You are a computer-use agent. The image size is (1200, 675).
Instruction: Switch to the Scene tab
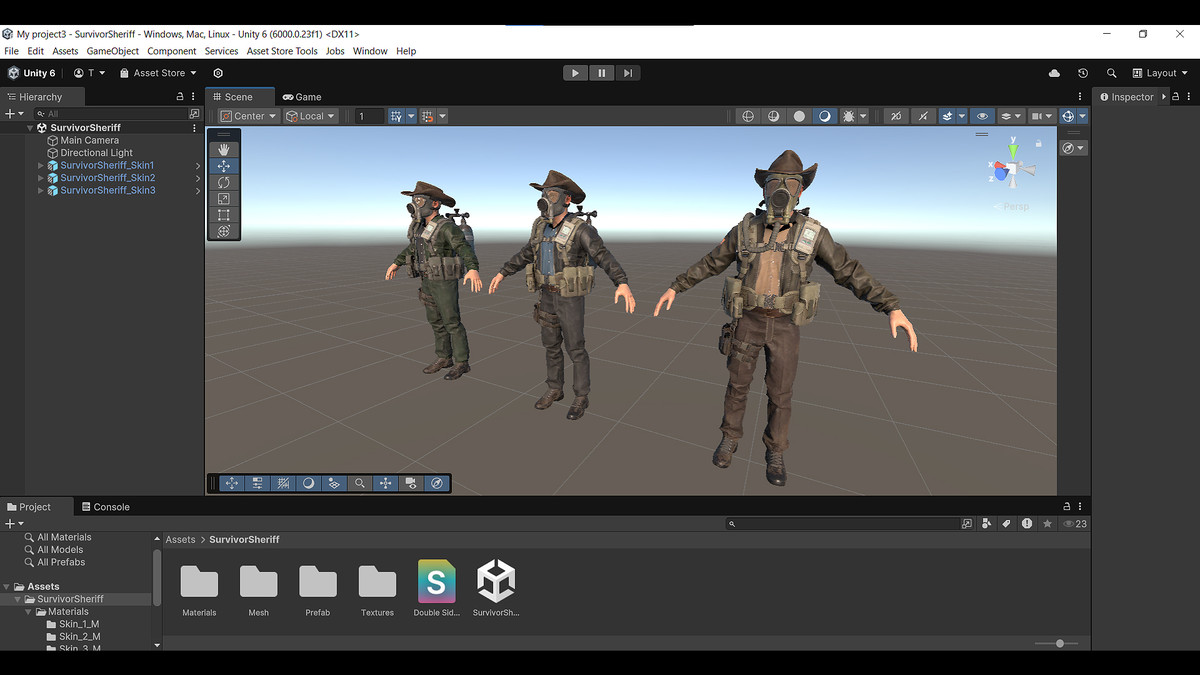240,97
